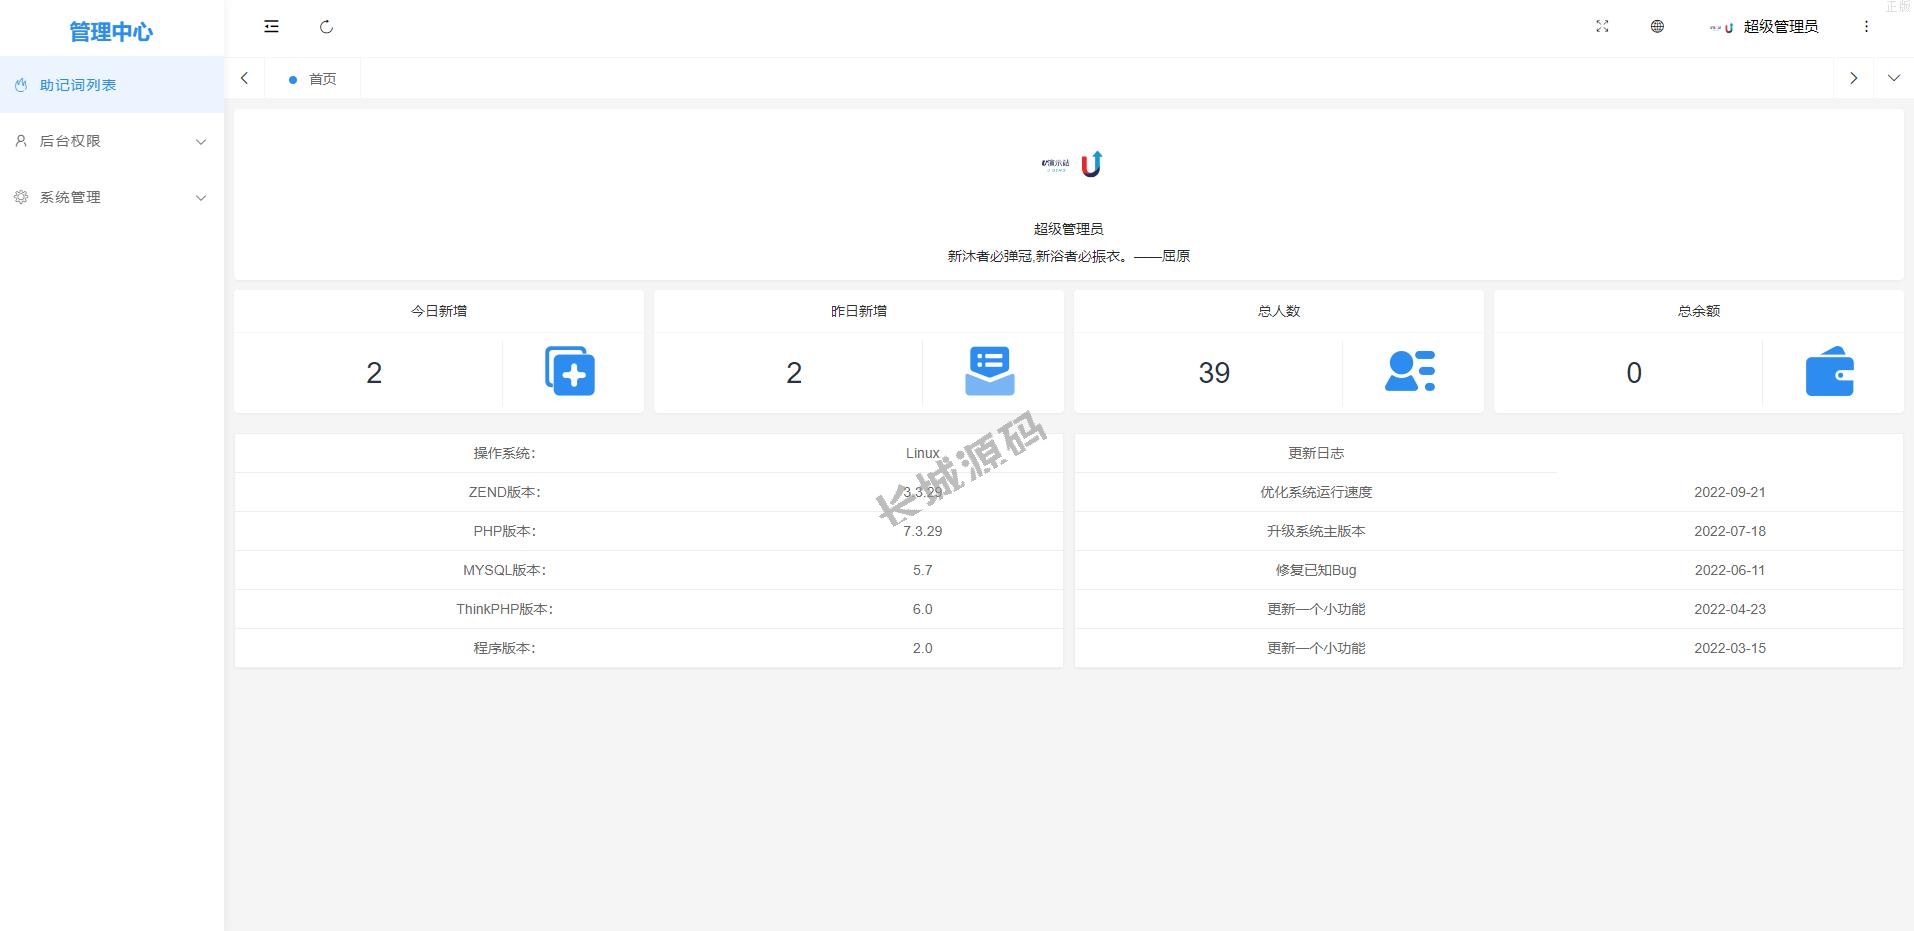Screen dimensions: 1914x931
Task: Click the MYSQL value 5.7
Action: 922,570
